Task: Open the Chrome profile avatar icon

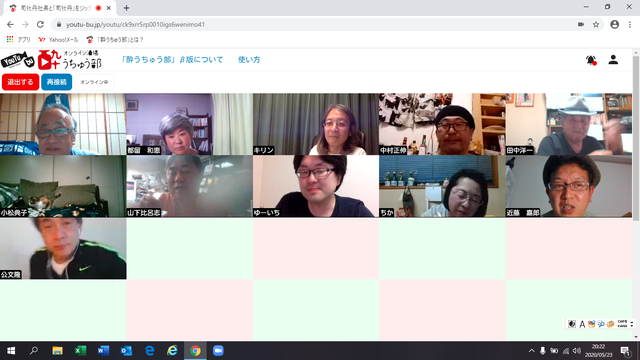Action: [x=614, y=24]
